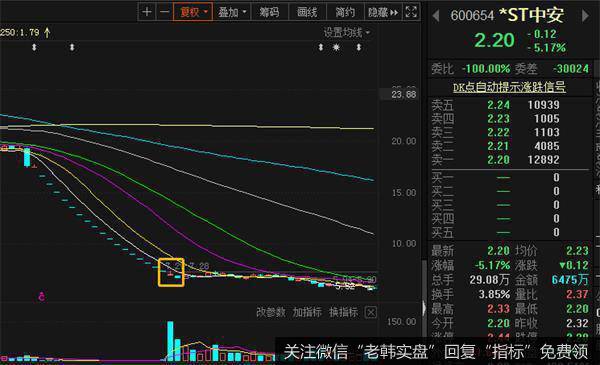This screenshot has height=365, width=600.
Task: Open the DK点自动提示涨跌信号 link
Action: pos(509,87)
